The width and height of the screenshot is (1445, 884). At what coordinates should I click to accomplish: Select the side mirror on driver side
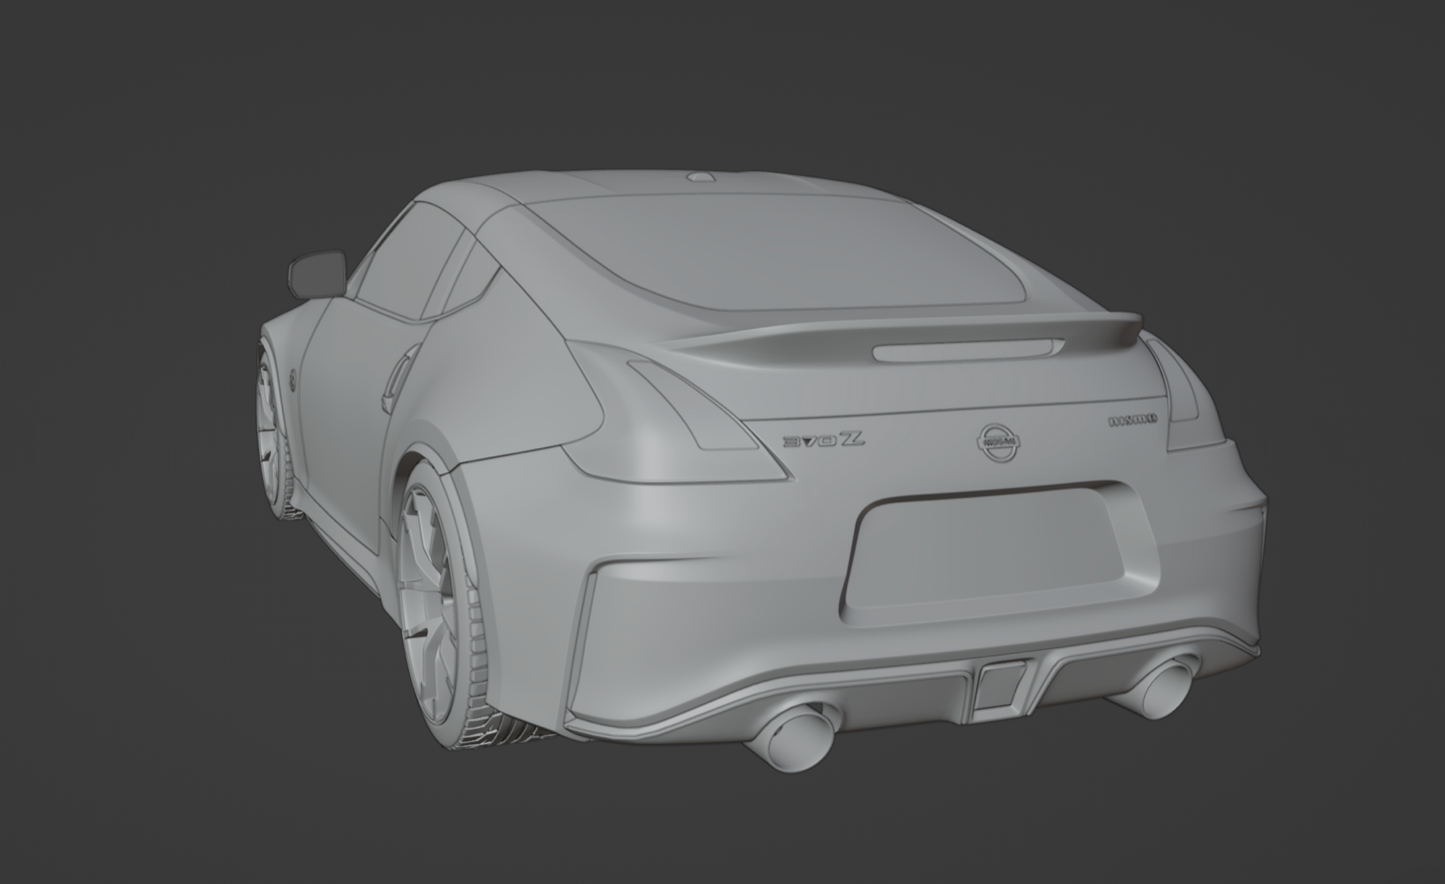pyautogui.click(x=317, y=273)
